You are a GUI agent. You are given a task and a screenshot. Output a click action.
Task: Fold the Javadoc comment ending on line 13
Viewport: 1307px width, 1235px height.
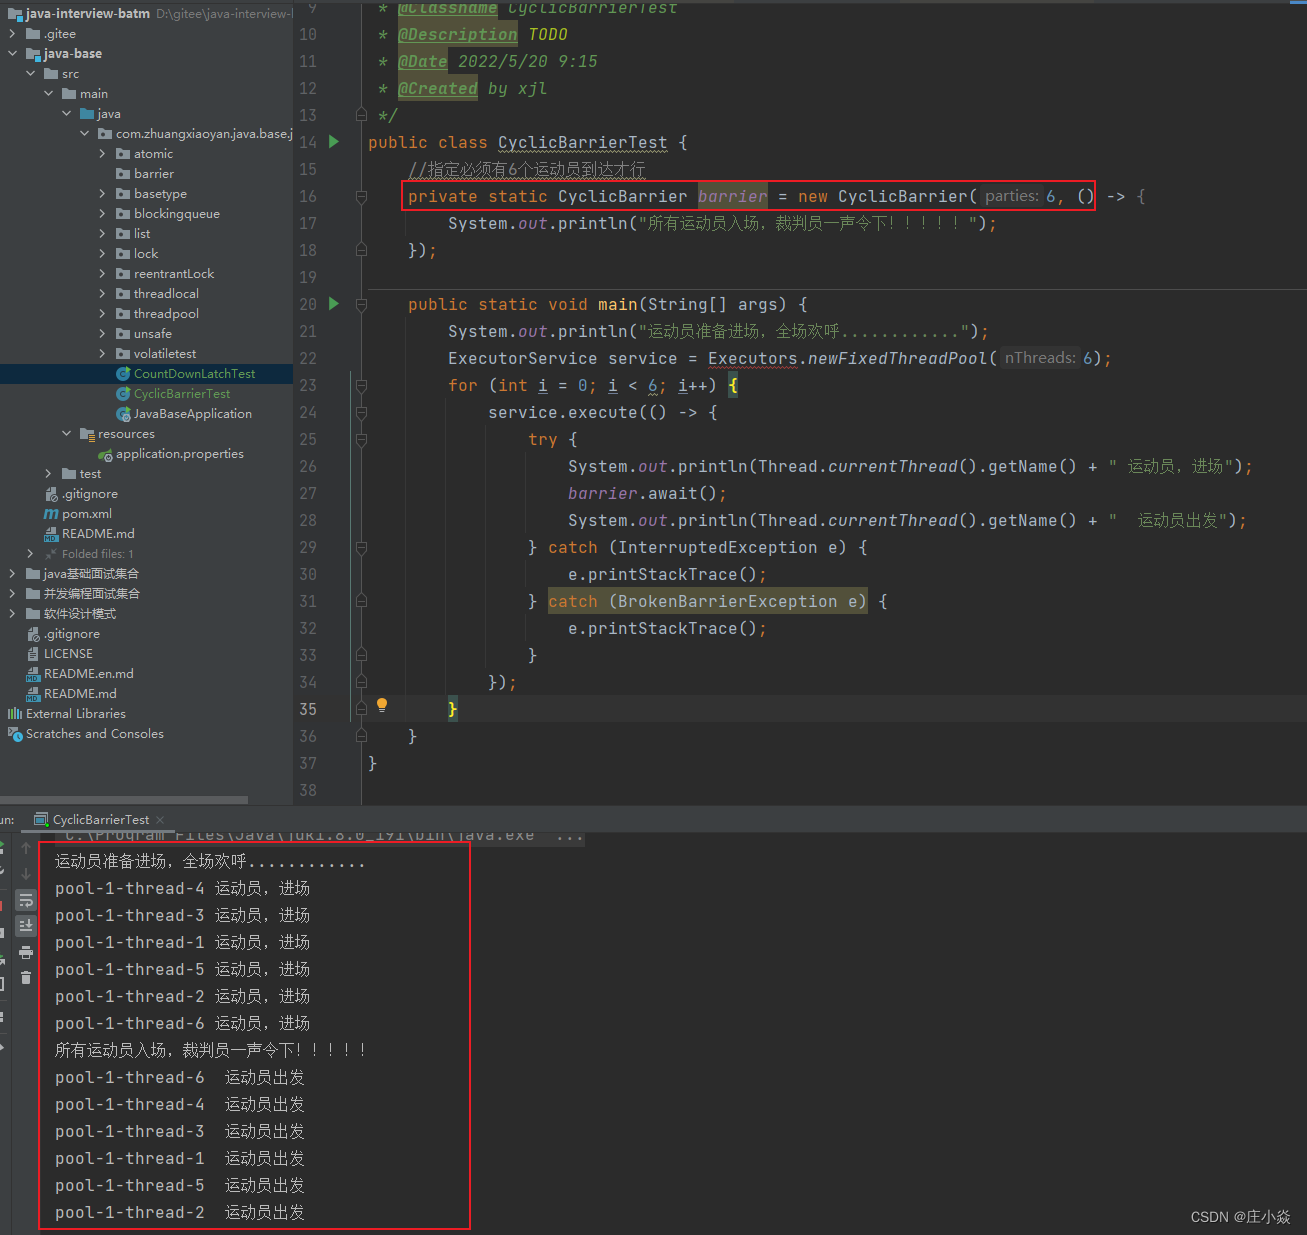(x=361, y=115)
